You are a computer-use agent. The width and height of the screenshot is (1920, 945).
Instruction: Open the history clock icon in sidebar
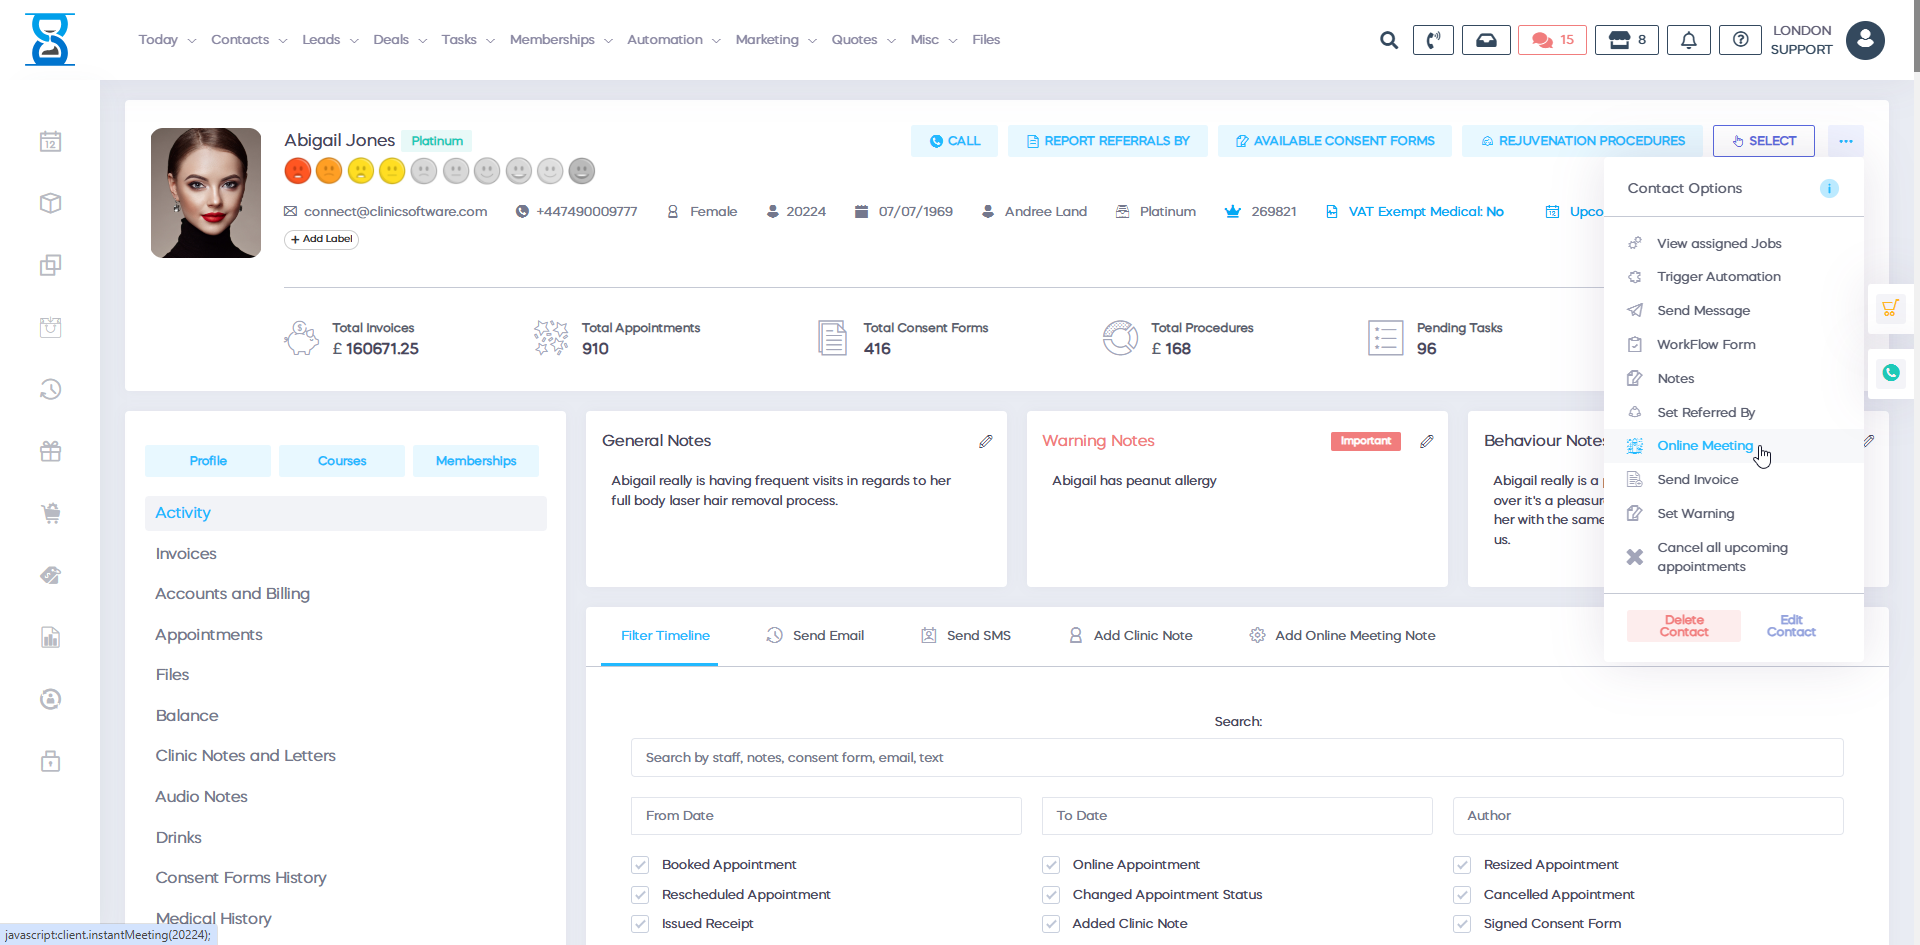50,389
